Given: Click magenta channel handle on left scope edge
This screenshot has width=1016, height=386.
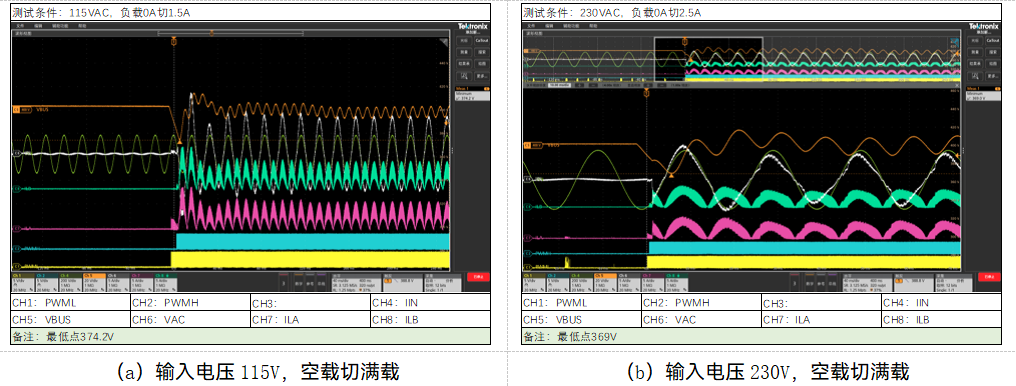Looking at the screenshot, I should pos(17,229).
